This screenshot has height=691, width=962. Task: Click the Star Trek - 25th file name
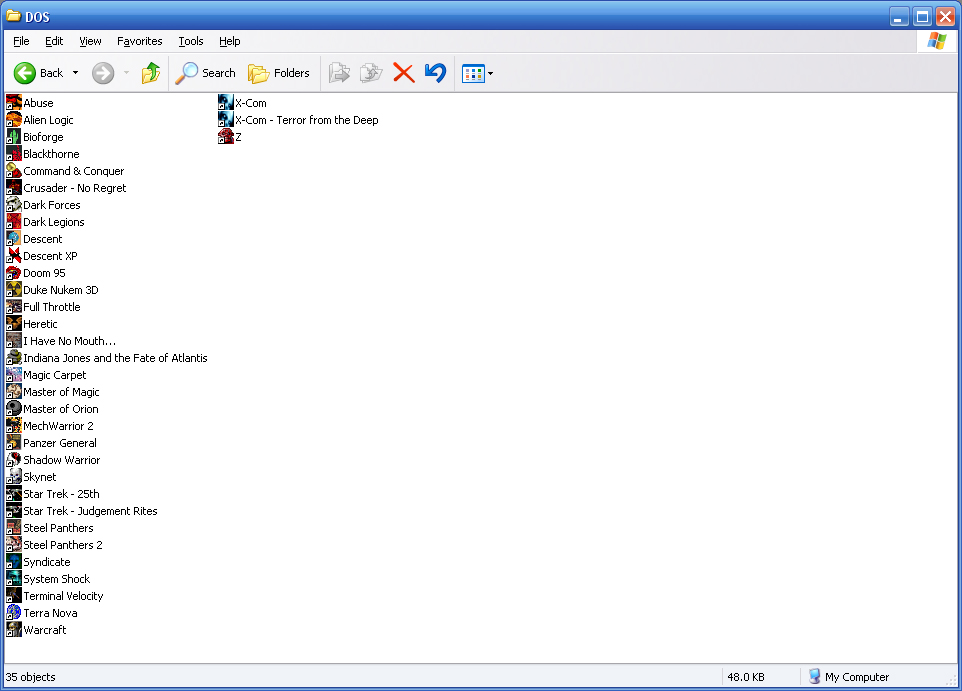61,494
